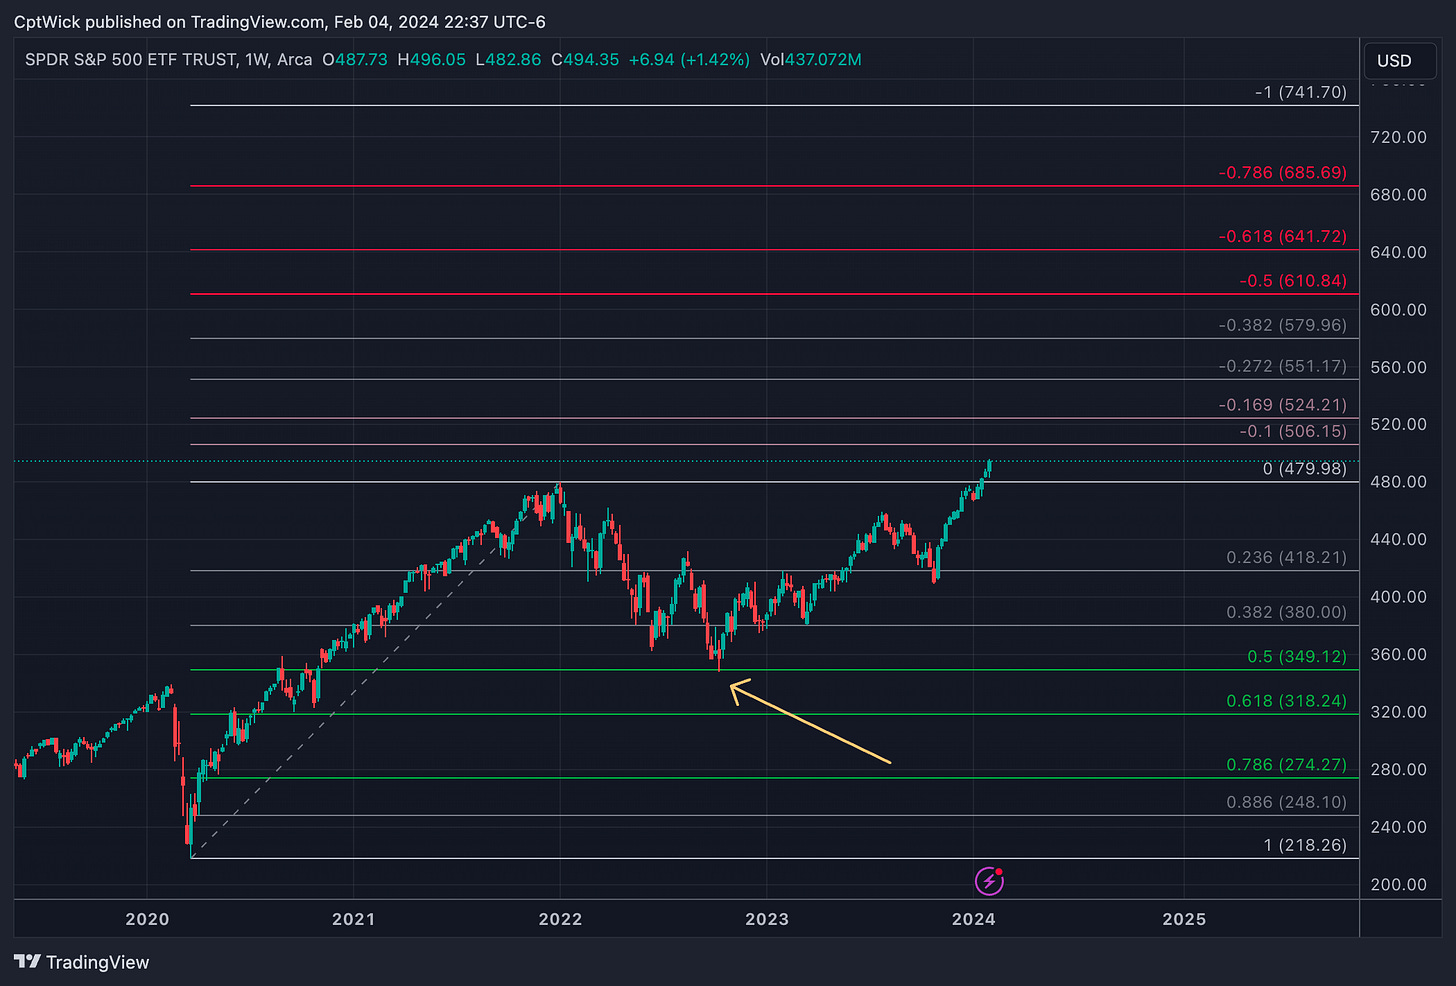Click the 1W interval label in legend
The image size is (1456, 986).
tap(258, 60)
